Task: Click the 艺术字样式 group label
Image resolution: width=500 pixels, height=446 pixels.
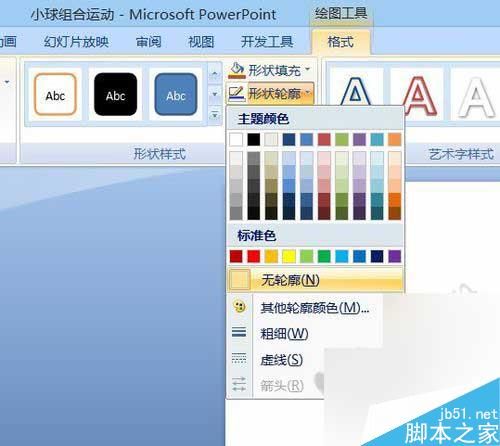Action: [x=461, y=154]
